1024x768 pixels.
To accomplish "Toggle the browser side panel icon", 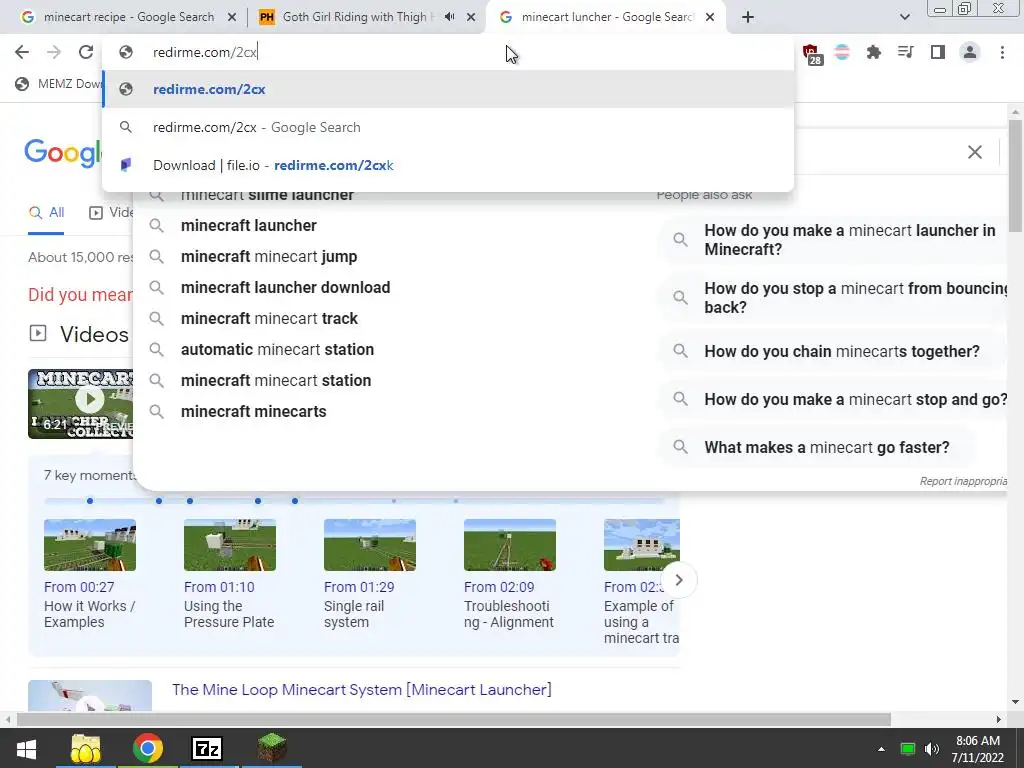I will click(938, 52).
